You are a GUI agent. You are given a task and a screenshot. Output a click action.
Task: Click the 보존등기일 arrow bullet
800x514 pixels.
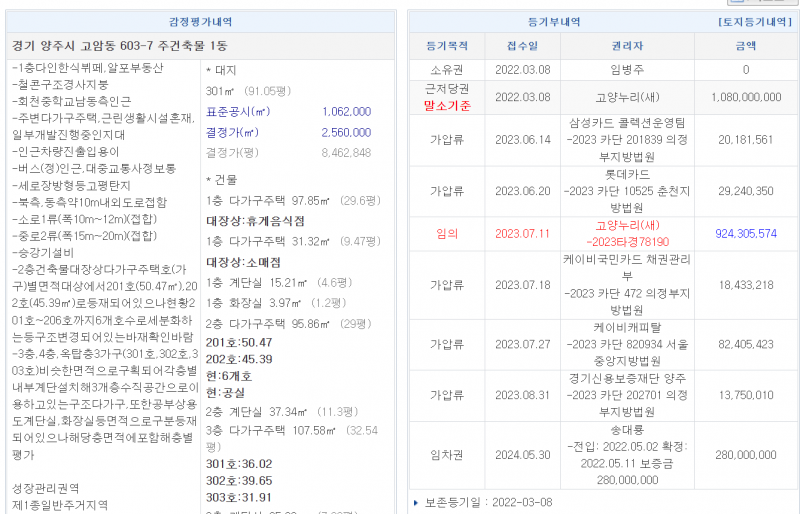pos(416,503)
